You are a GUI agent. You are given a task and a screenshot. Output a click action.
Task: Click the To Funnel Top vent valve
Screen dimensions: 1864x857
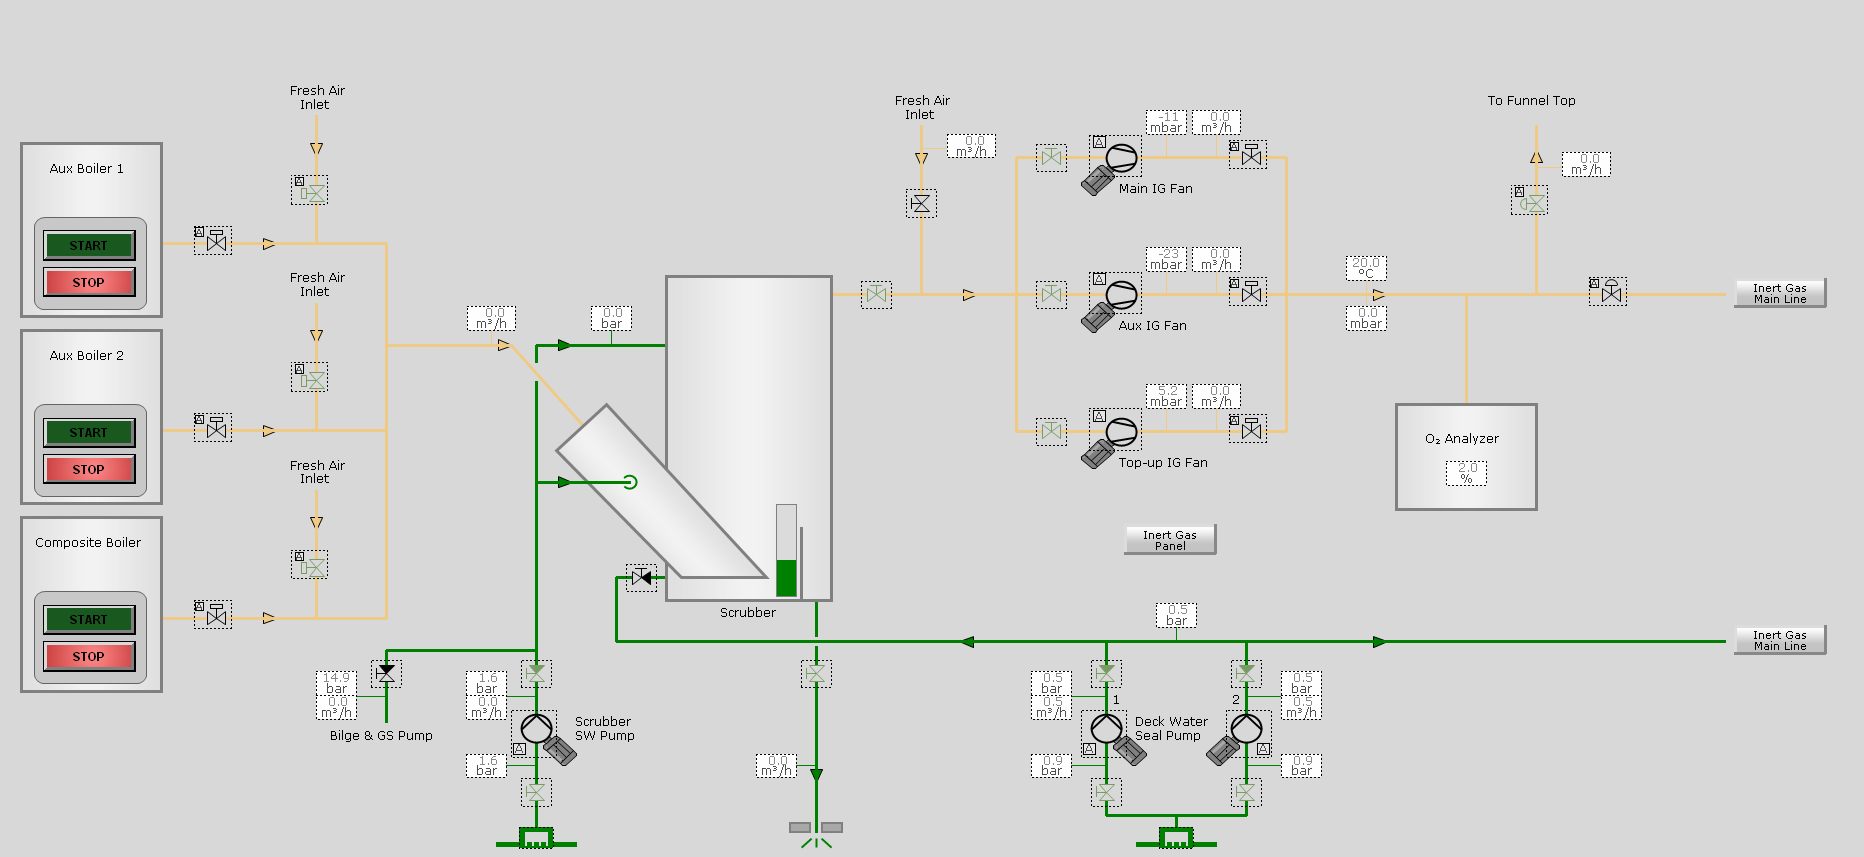[x=1530, y=201]
